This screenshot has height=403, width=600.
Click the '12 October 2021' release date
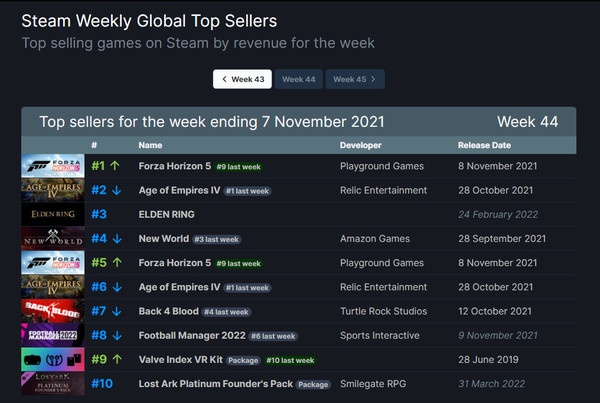tap(495, 311)
